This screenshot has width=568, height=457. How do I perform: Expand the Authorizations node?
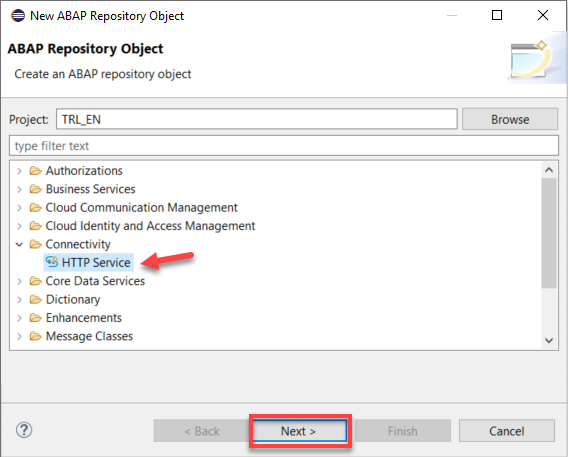(20, 171)
